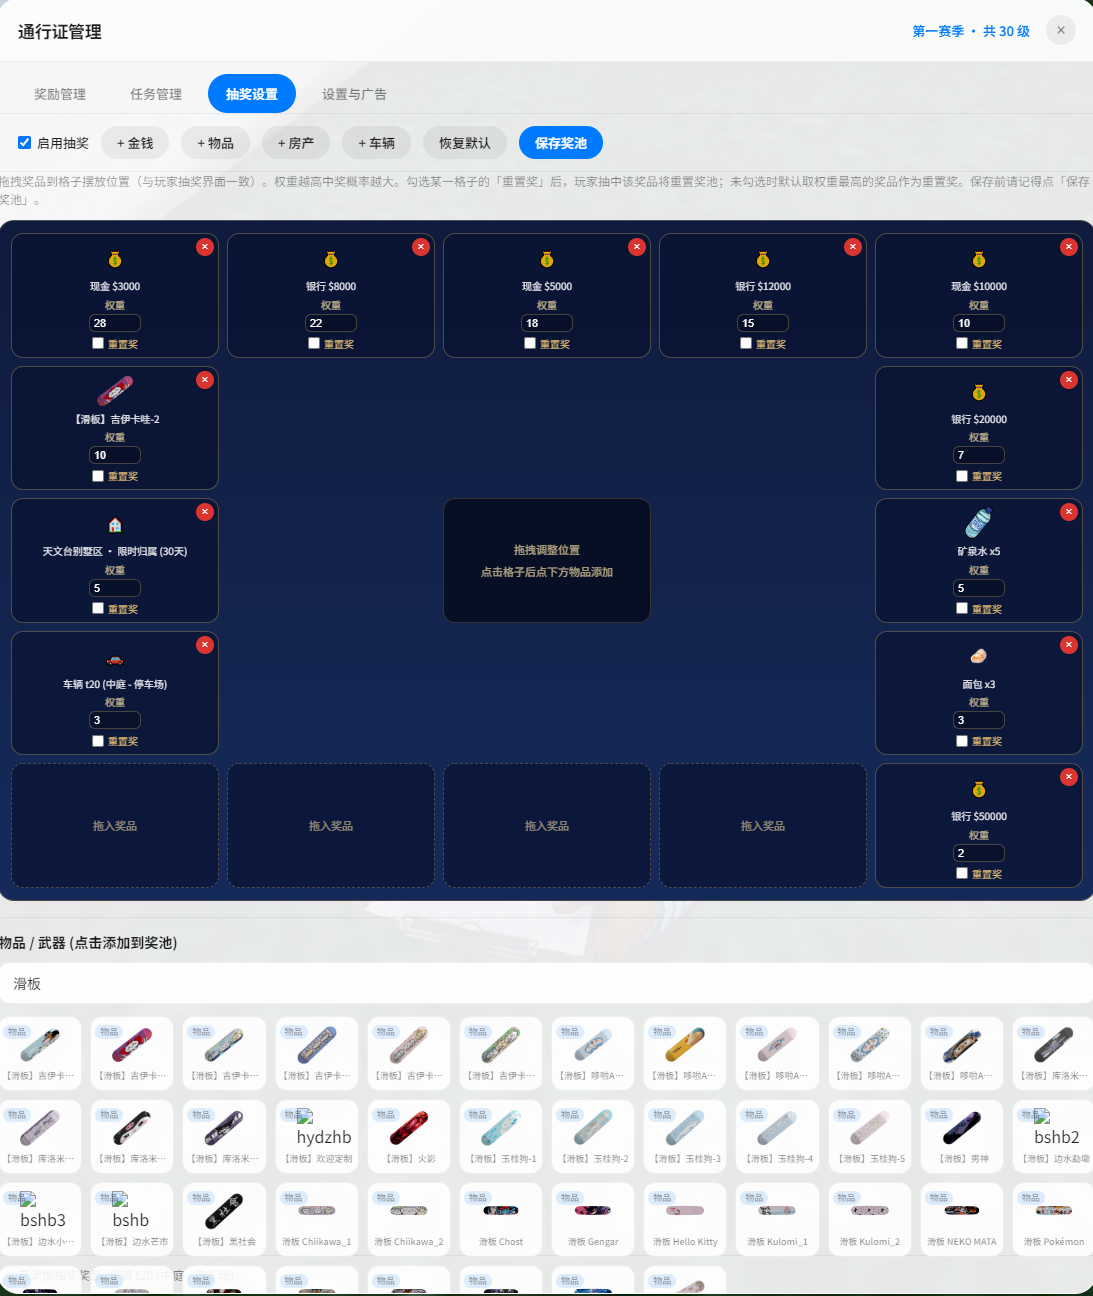Remove the 矿泉水 x5 prize

click(1069, 512)
